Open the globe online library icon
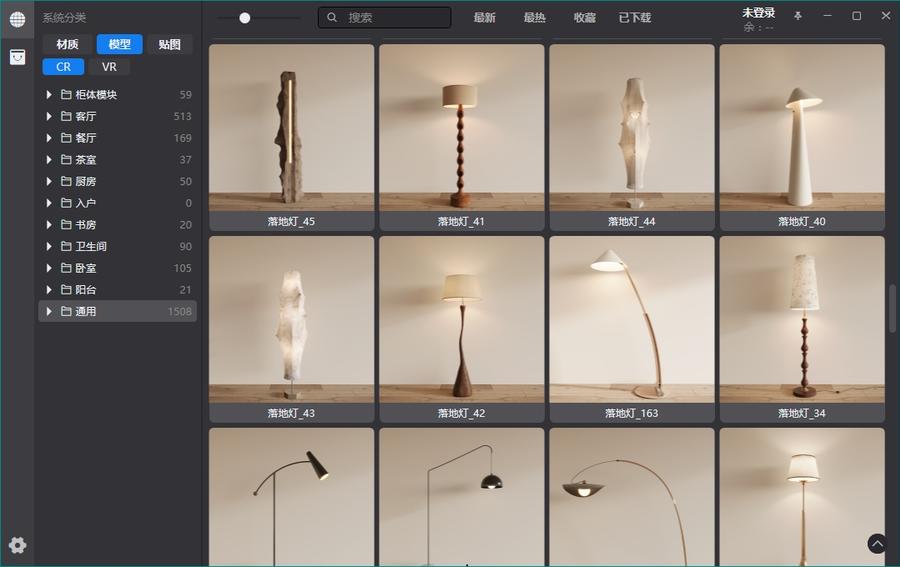This screenshot has width=900, height=567. pyautogui.click(x=17, y=19)
